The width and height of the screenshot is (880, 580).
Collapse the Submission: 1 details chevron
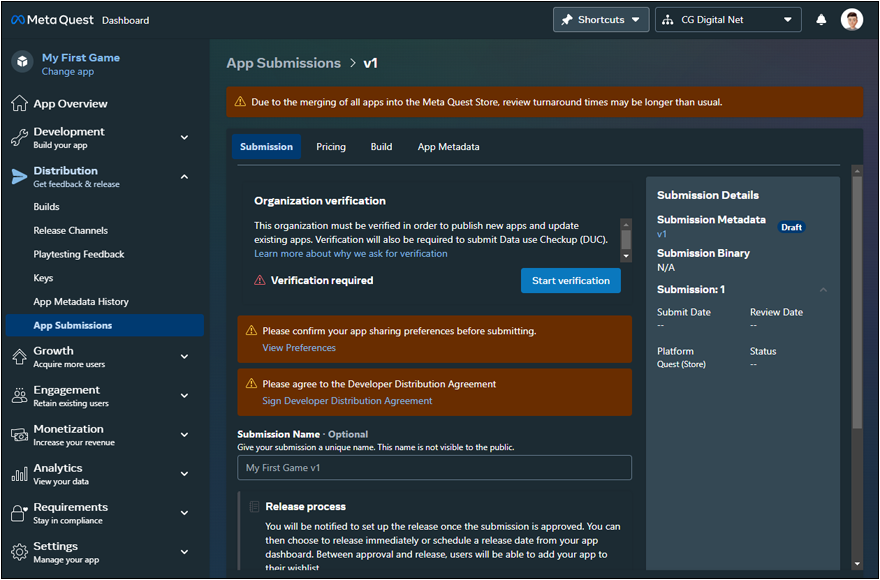click(x=823, y=290)
